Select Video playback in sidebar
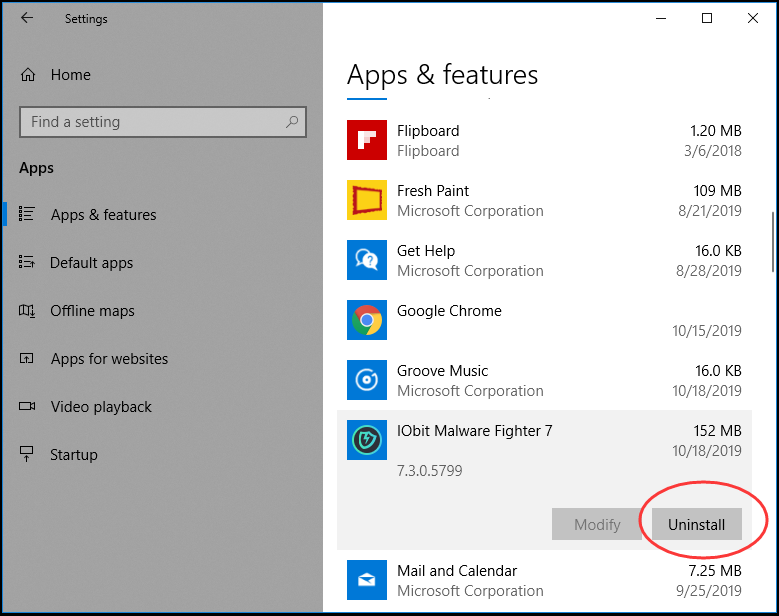Viewport: 779px width, 616px height. point(101,406)
